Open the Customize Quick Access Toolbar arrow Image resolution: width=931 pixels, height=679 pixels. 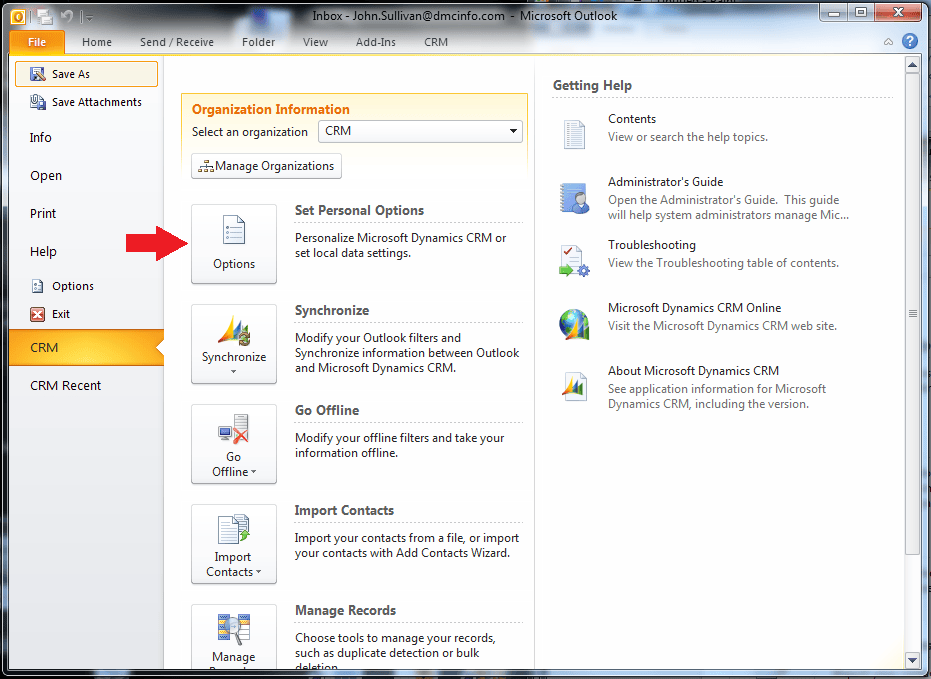[88, 18]
